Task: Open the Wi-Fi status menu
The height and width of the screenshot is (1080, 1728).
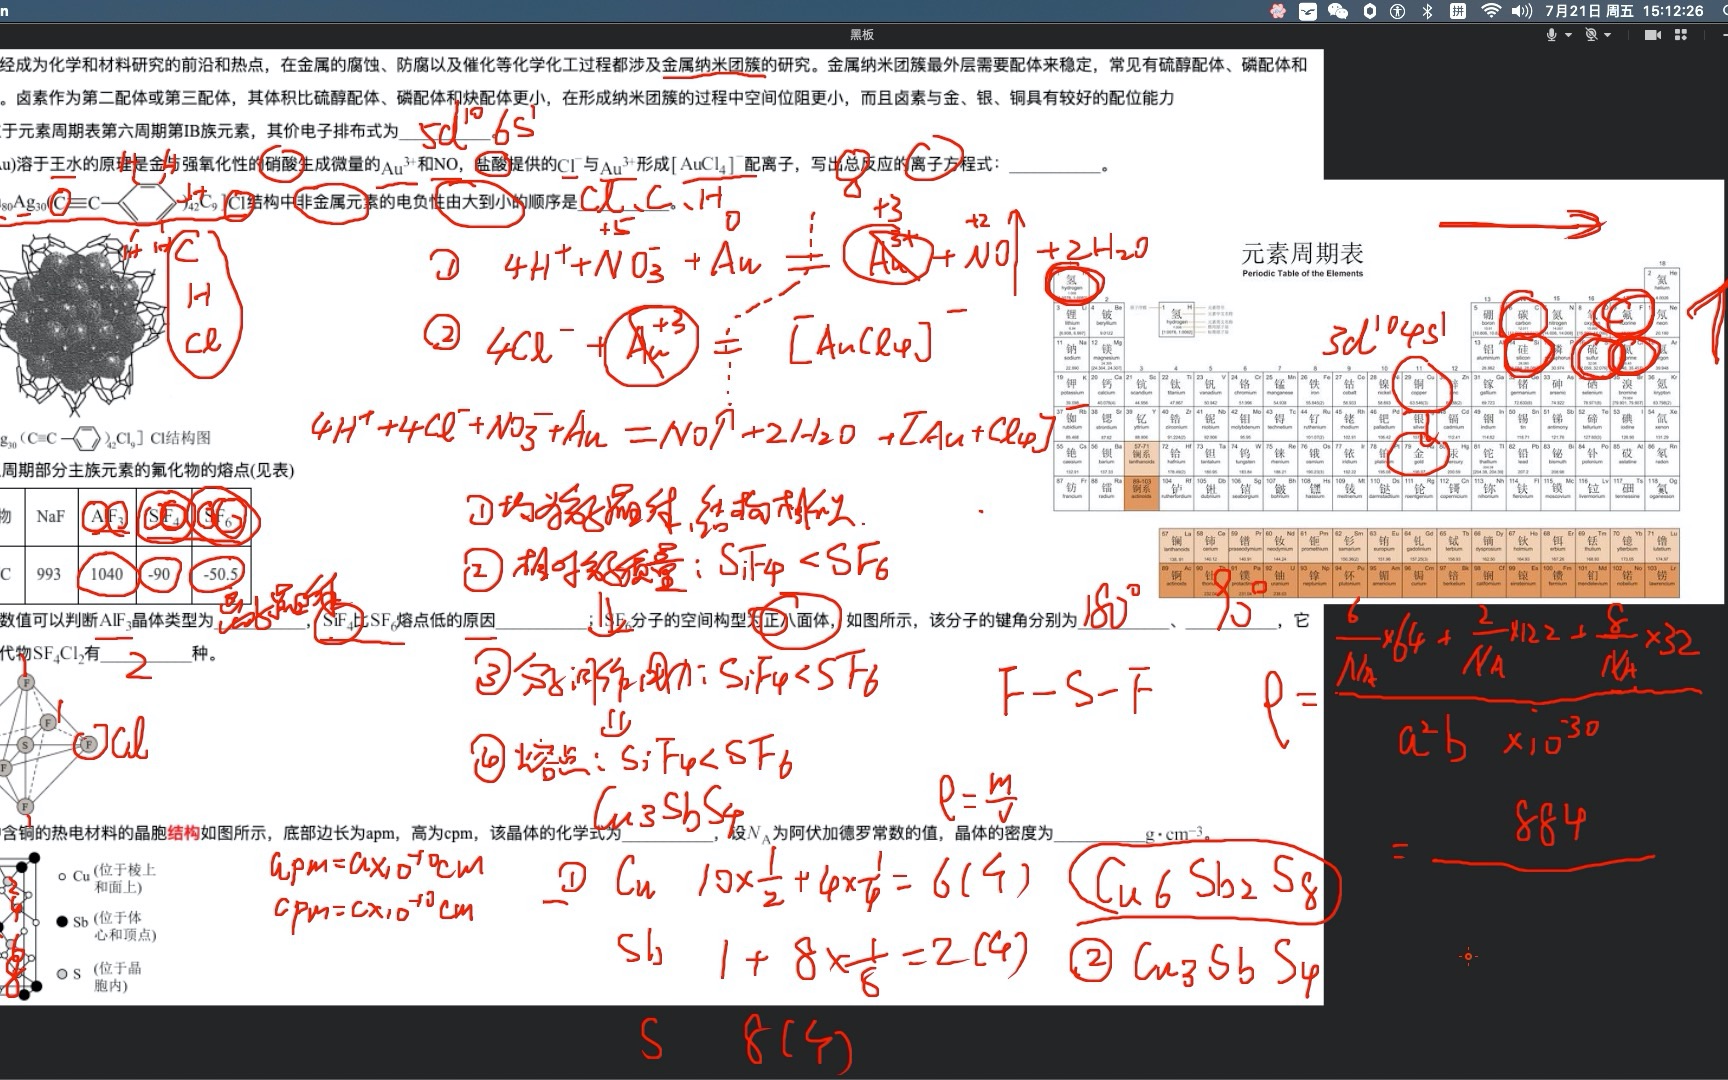Action: [1491, 11]
